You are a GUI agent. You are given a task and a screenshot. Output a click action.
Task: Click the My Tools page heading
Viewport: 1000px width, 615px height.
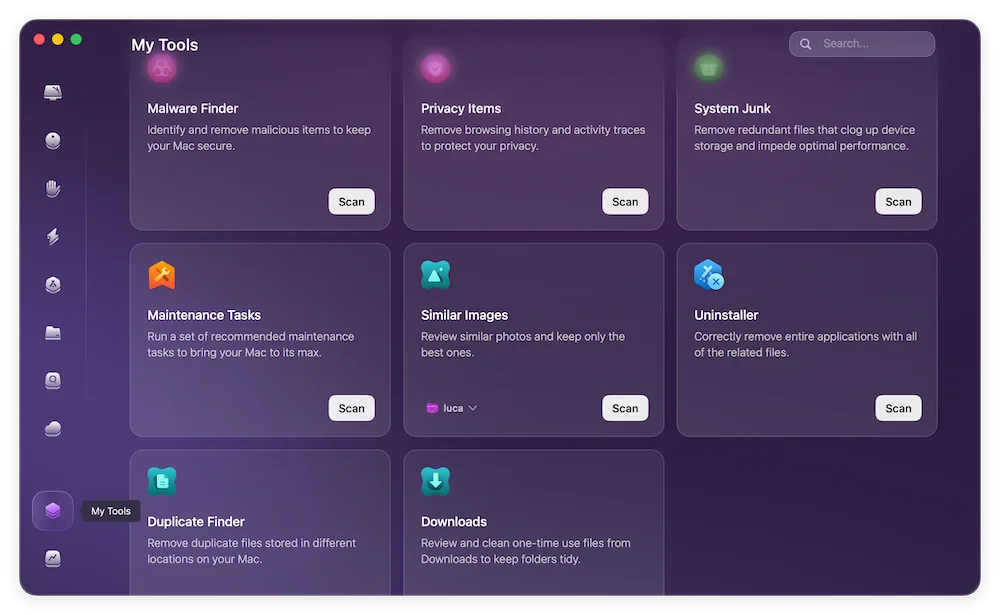[165, 45]
